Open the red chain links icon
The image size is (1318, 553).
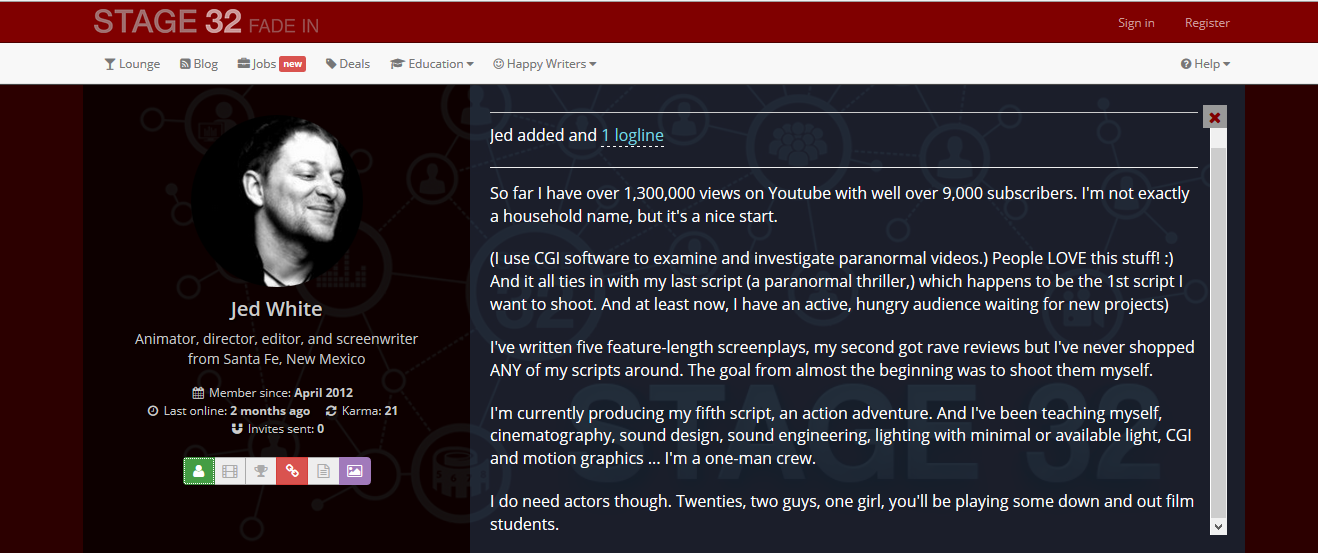click(x=292, y=471)
